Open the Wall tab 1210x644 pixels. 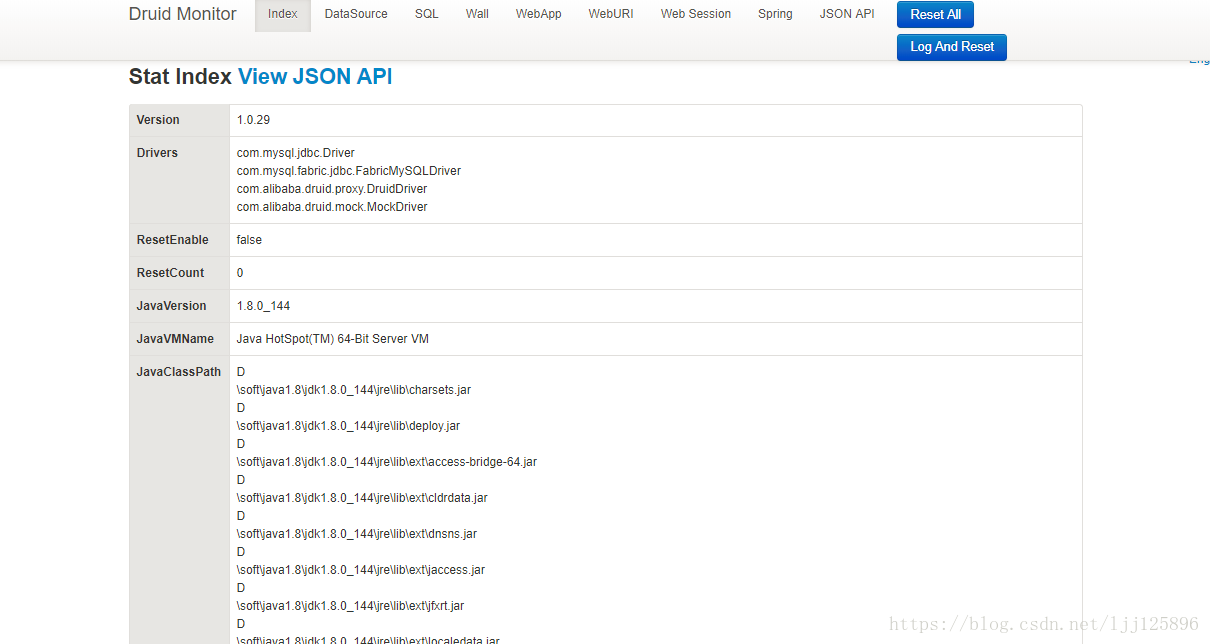coord(477,14)
